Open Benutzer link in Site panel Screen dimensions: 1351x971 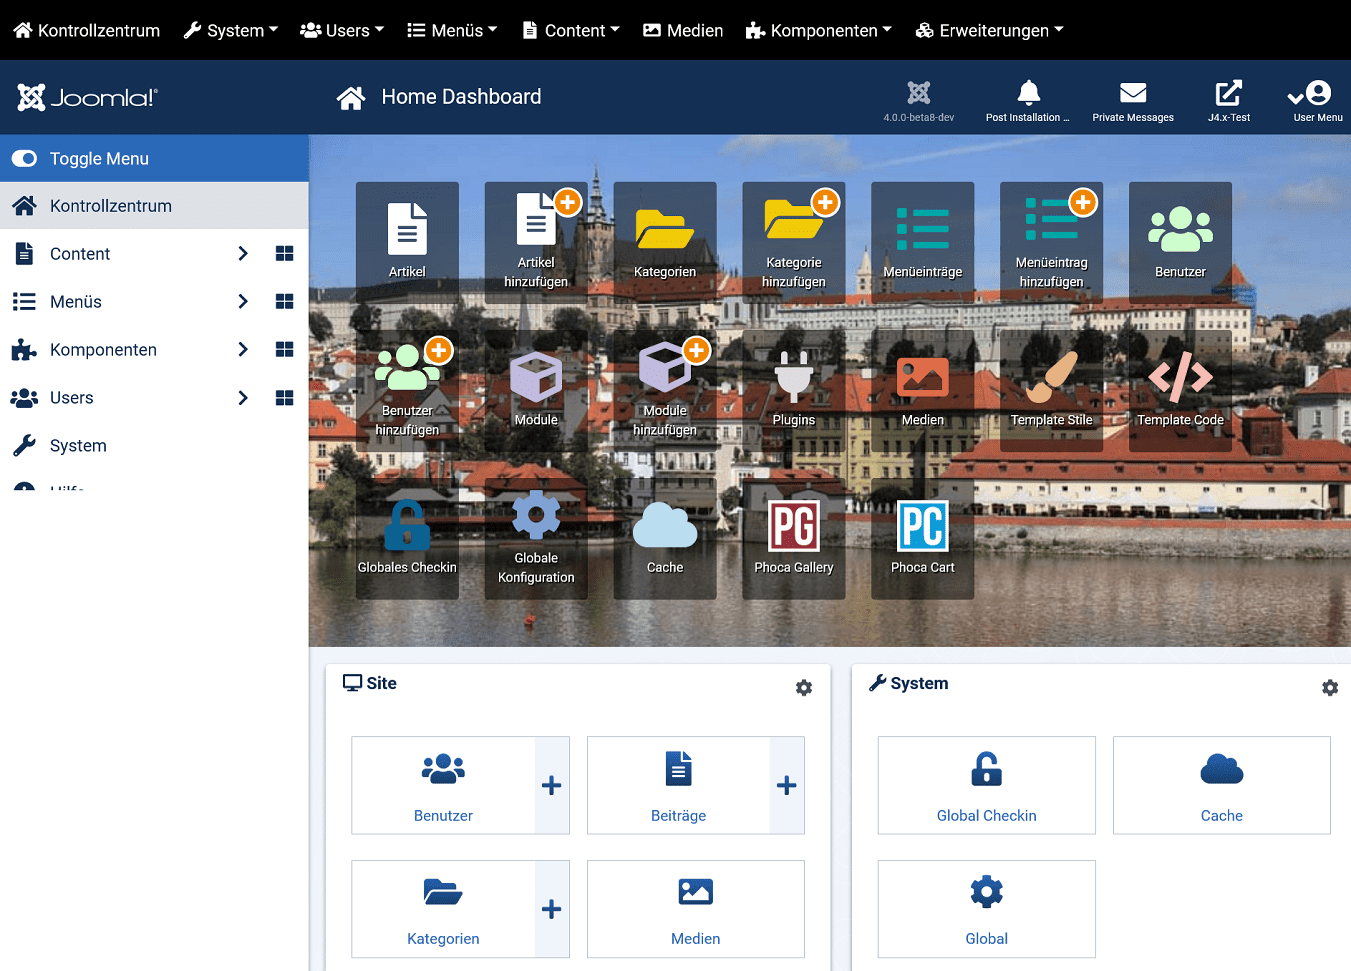click(x=443, y=786)
